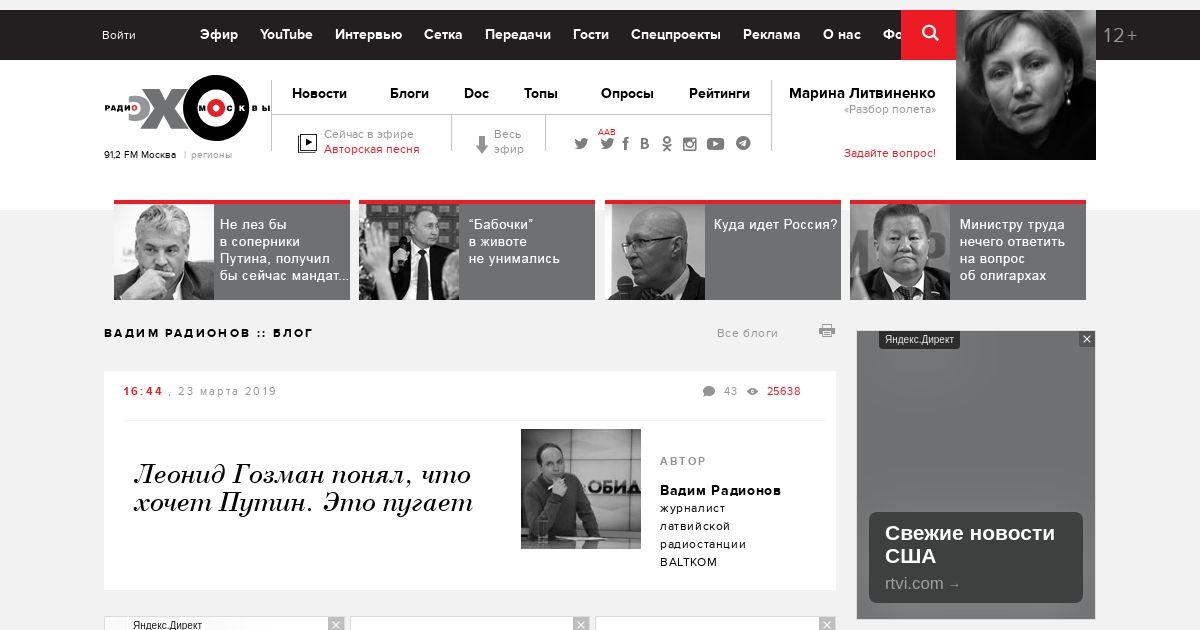Close the second bottom ad banner
This screenshot has width=1200, height=630.
pyautogui.click(x=581, y=624)
